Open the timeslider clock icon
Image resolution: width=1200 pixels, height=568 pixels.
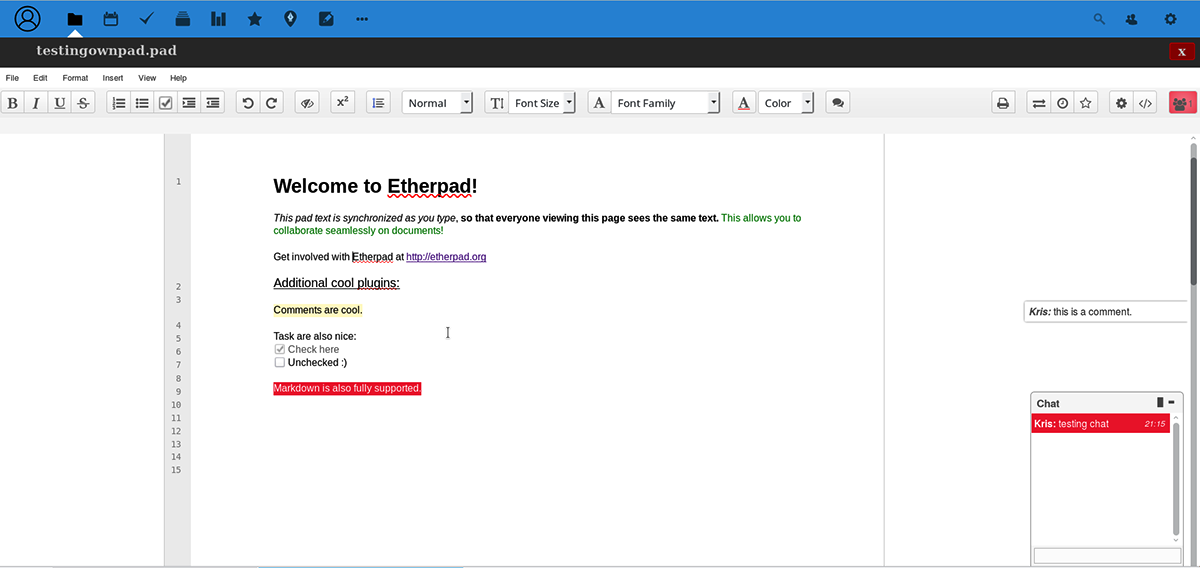pos(1062,103)
